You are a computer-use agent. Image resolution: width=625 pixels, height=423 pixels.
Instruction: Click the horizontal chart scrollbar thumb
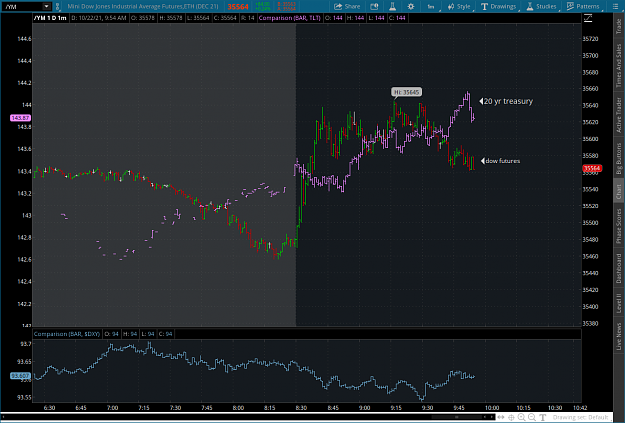point(456,417)
